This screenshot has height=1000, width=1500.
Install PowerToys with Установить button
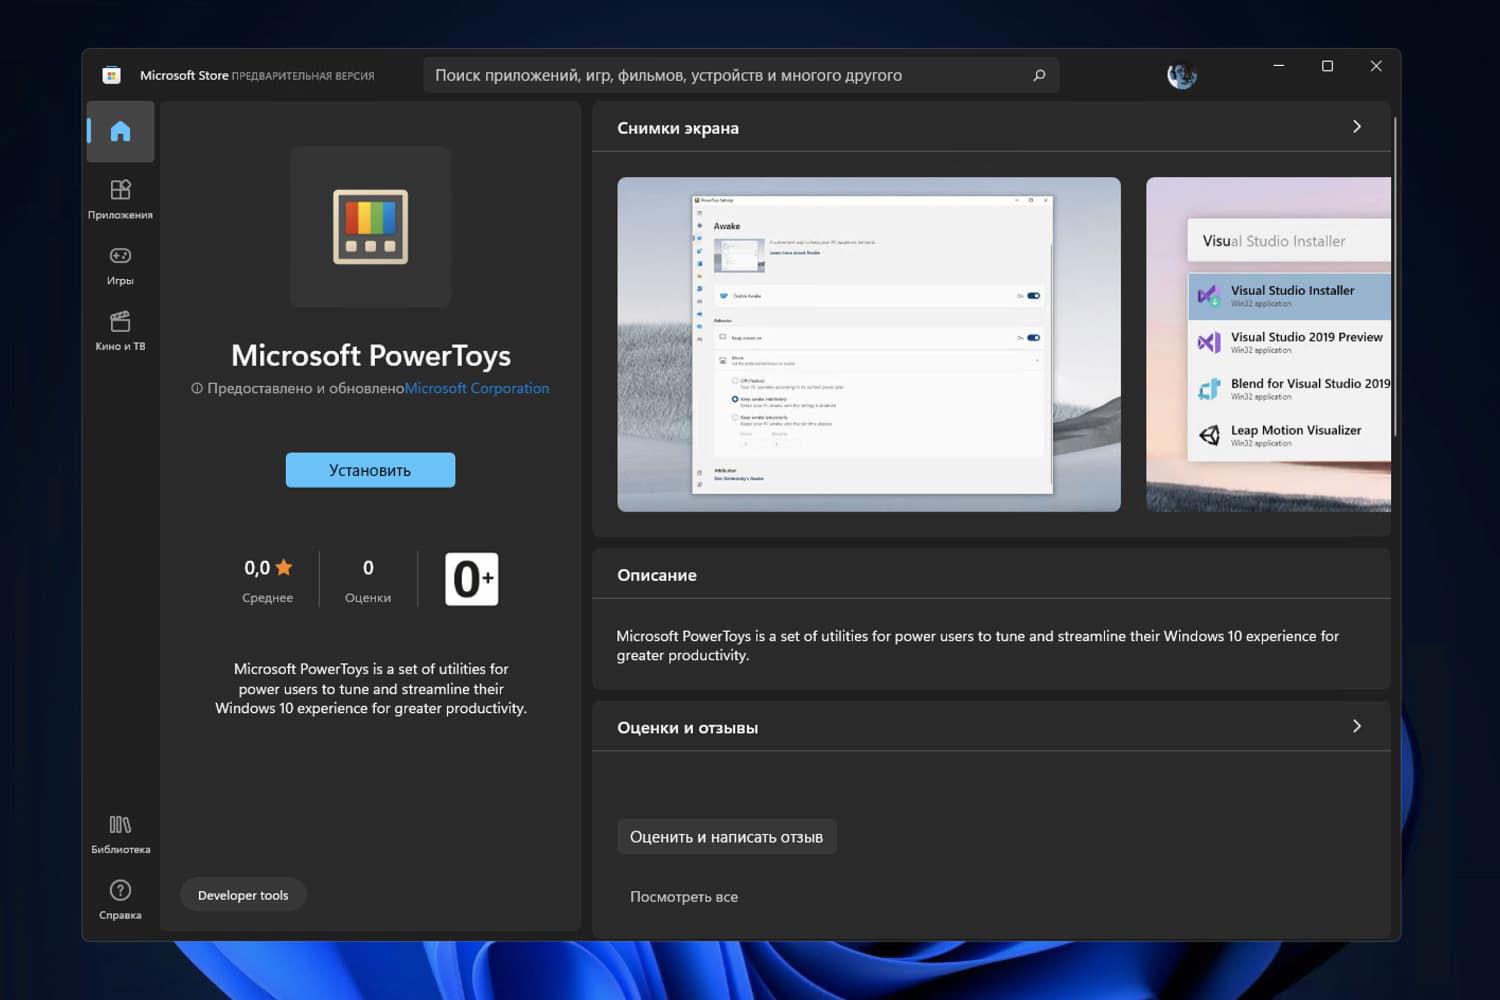370,470
